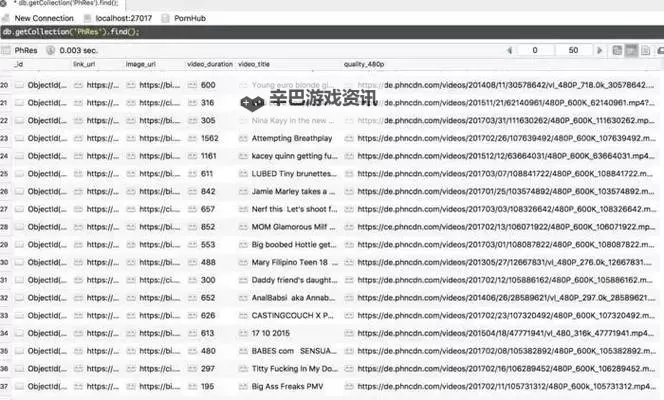Click the database icon beside the database name
The image size is (664, 400).
click(x=166, y=18)
